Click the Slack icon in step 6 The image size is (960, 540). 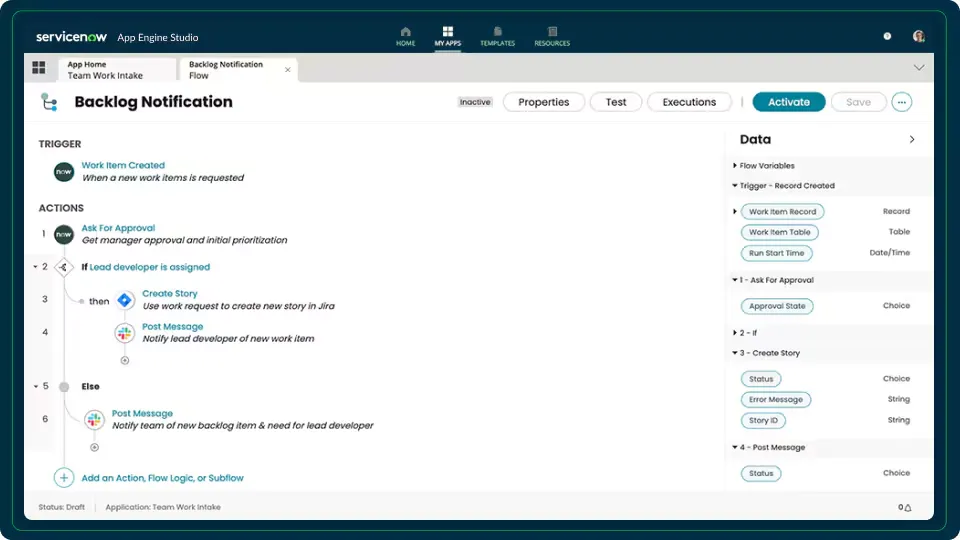94,420
